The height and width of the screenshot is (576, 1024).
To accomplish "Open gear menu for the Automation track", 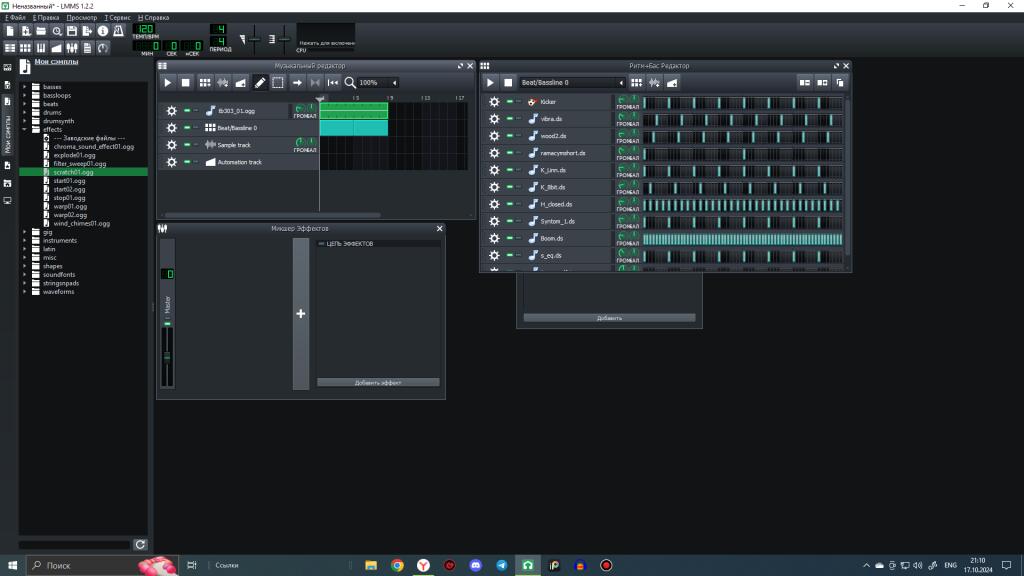I will click(x=171, y=162).
